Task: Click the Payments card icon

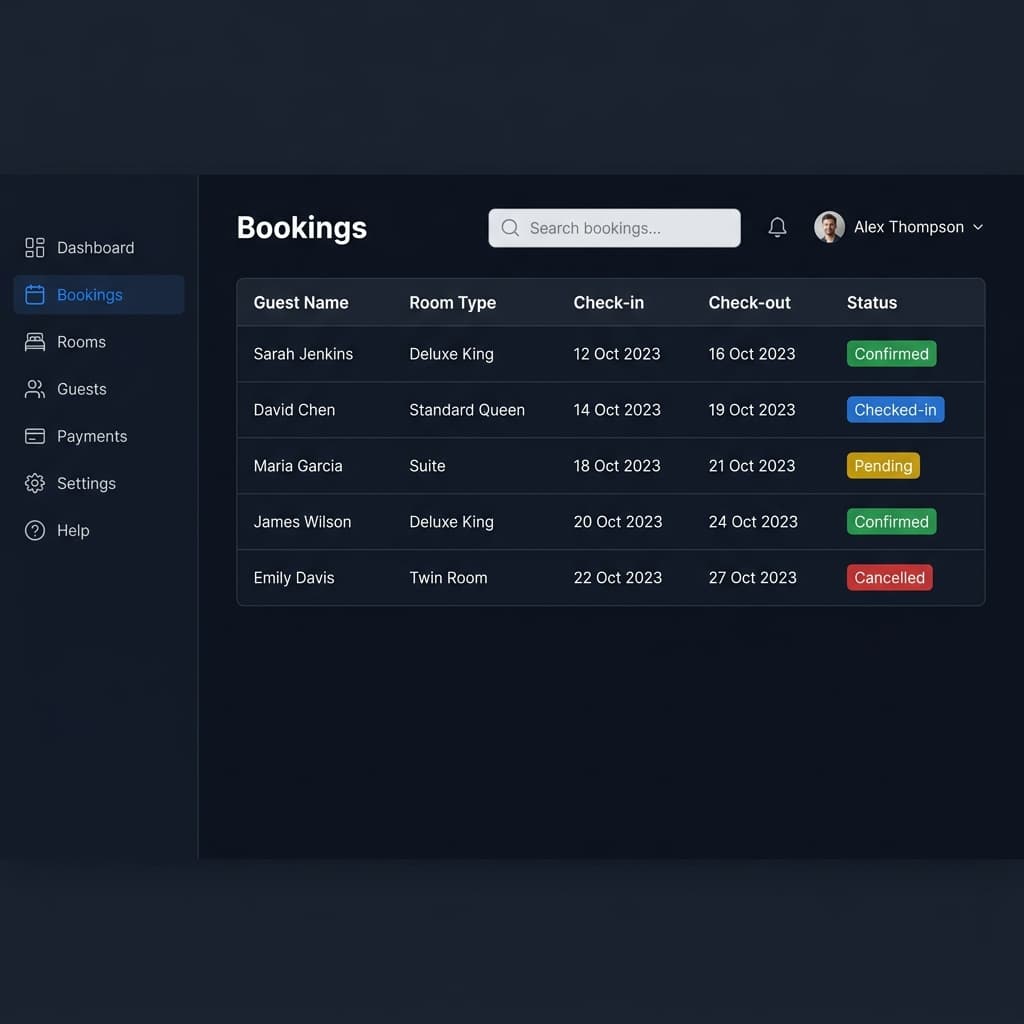Action: (x=35, y=436)
